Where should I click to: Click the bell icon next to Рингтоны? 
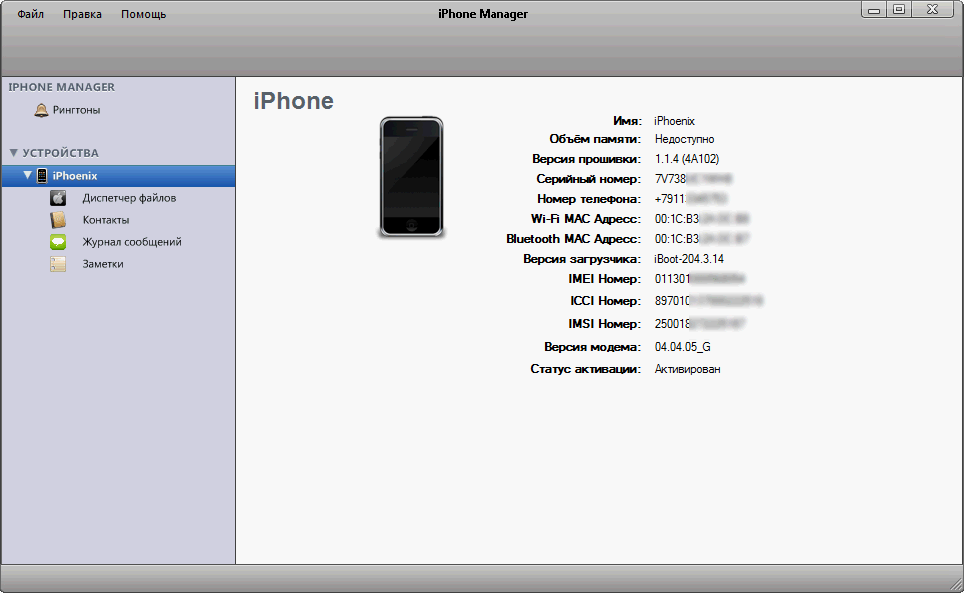tap(41, 111)
